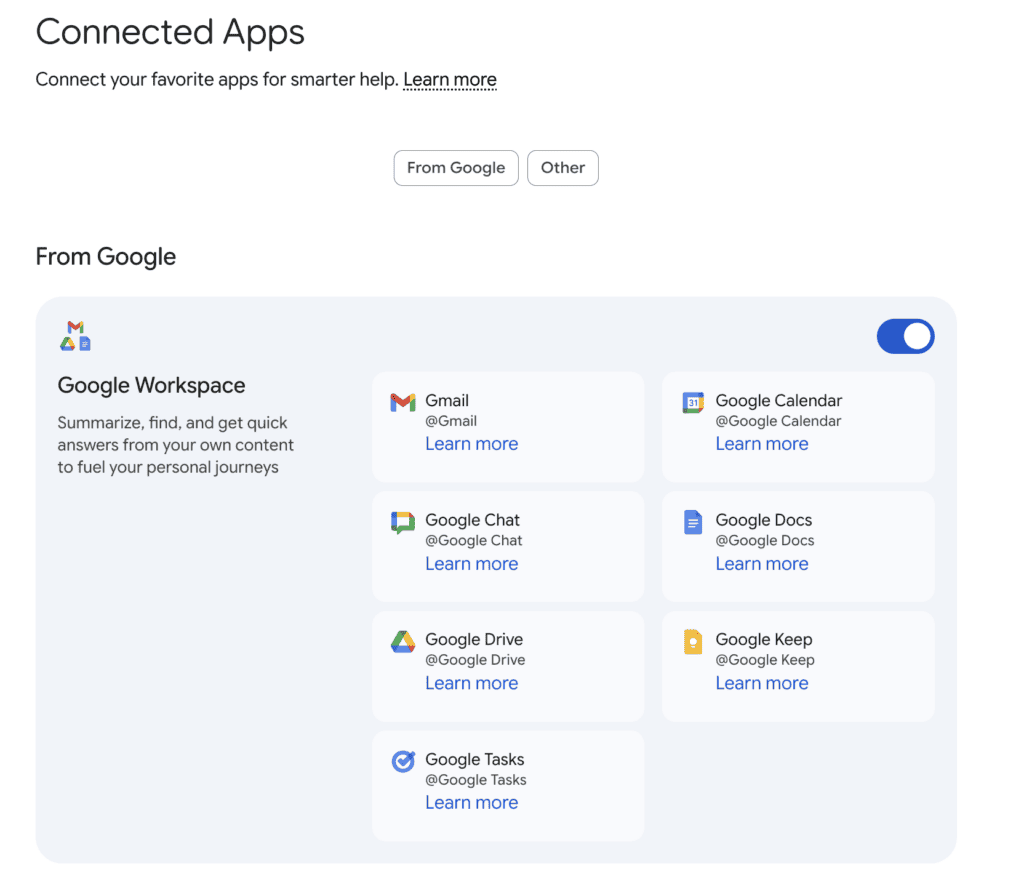Open Learn more under Connected Apps header
The height and width of the screenshot is (885, 1024).
point(450,80)
